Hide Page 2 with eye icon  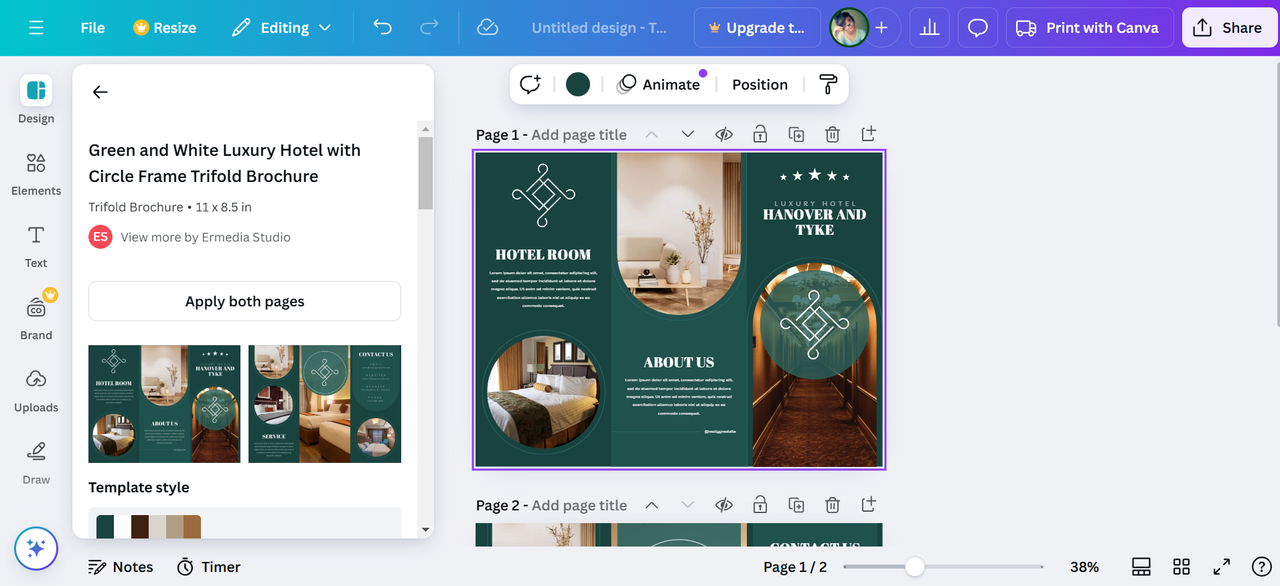pos(724,505)
